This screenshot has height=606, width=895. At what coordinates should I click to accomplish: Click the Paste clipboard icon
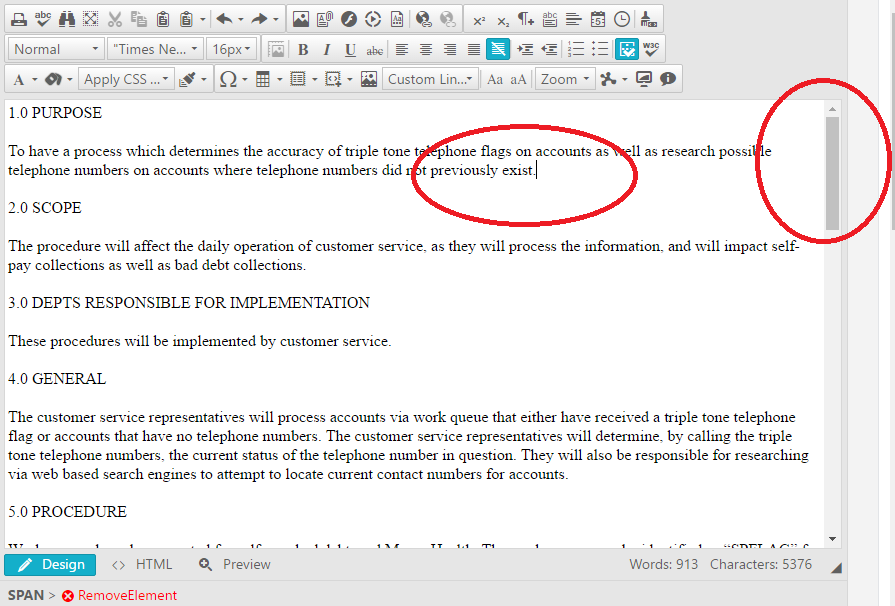point(163,19)
